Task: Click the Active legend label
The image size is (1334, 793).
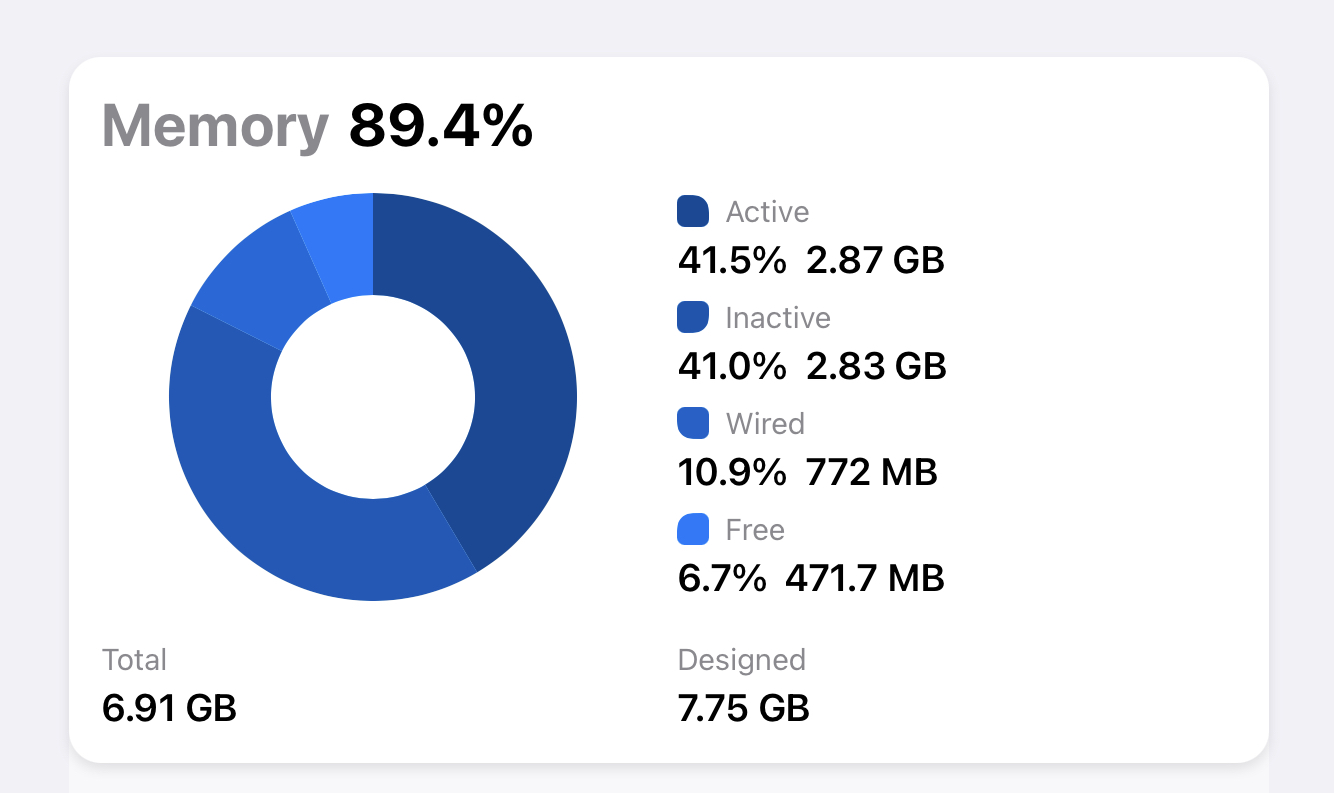Action: (767, 212)
